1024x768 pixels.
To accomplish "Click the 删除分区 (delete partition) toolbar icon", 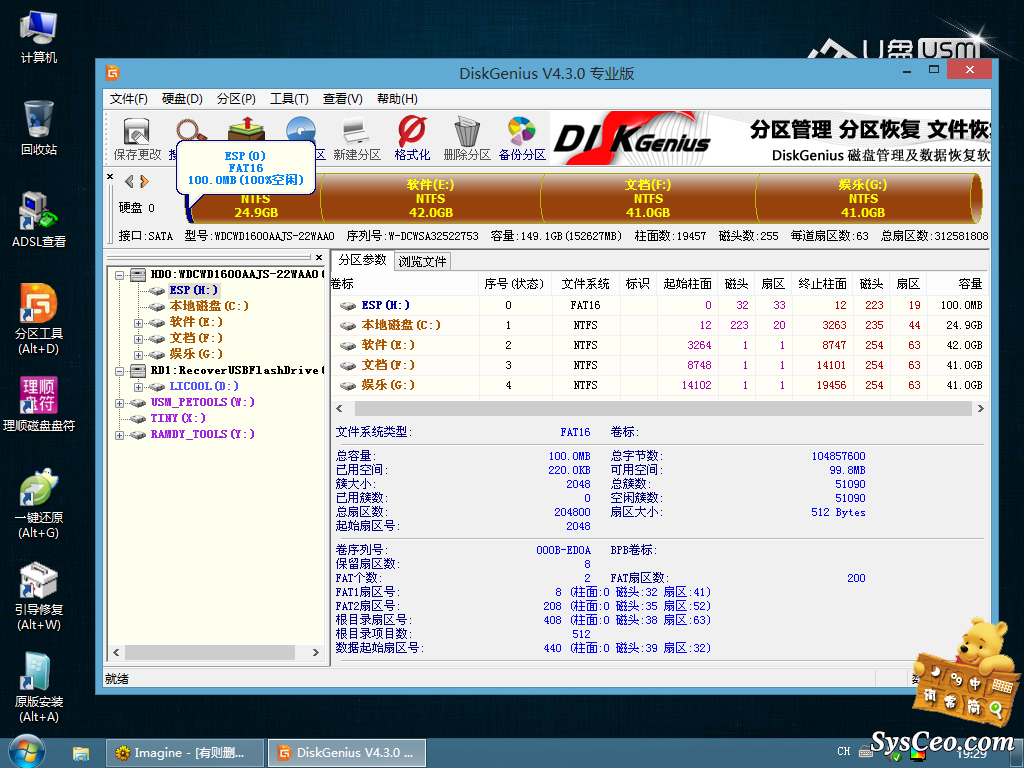I will point(467,138).
